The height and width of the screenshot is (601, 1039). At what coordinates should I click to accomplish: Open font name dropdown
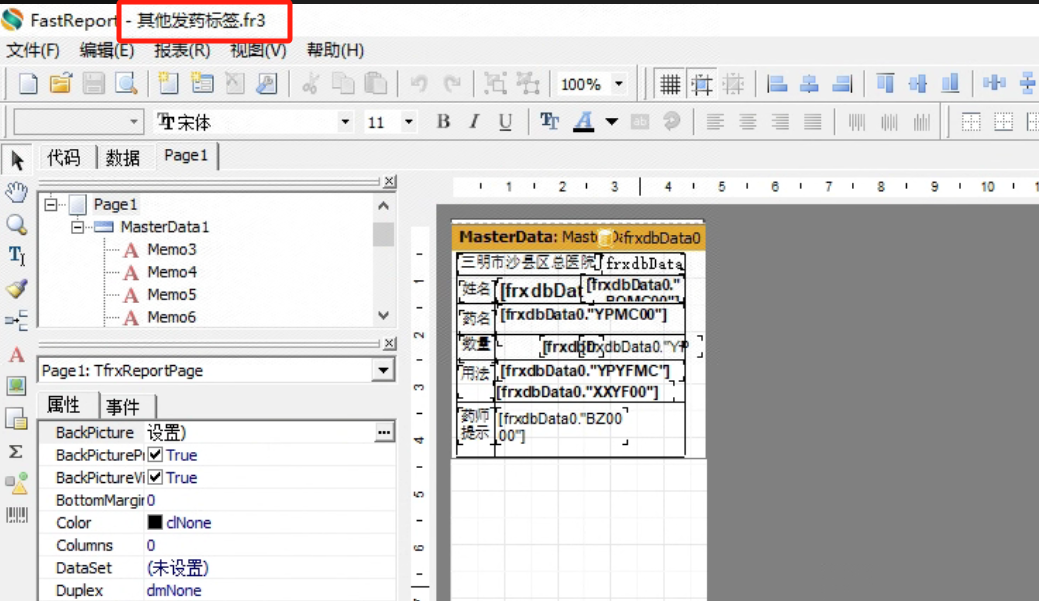click(x=345, y=122)
